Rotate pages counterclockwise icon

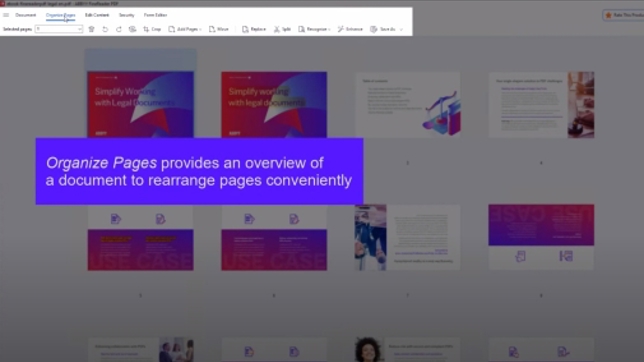coord(105,29)
